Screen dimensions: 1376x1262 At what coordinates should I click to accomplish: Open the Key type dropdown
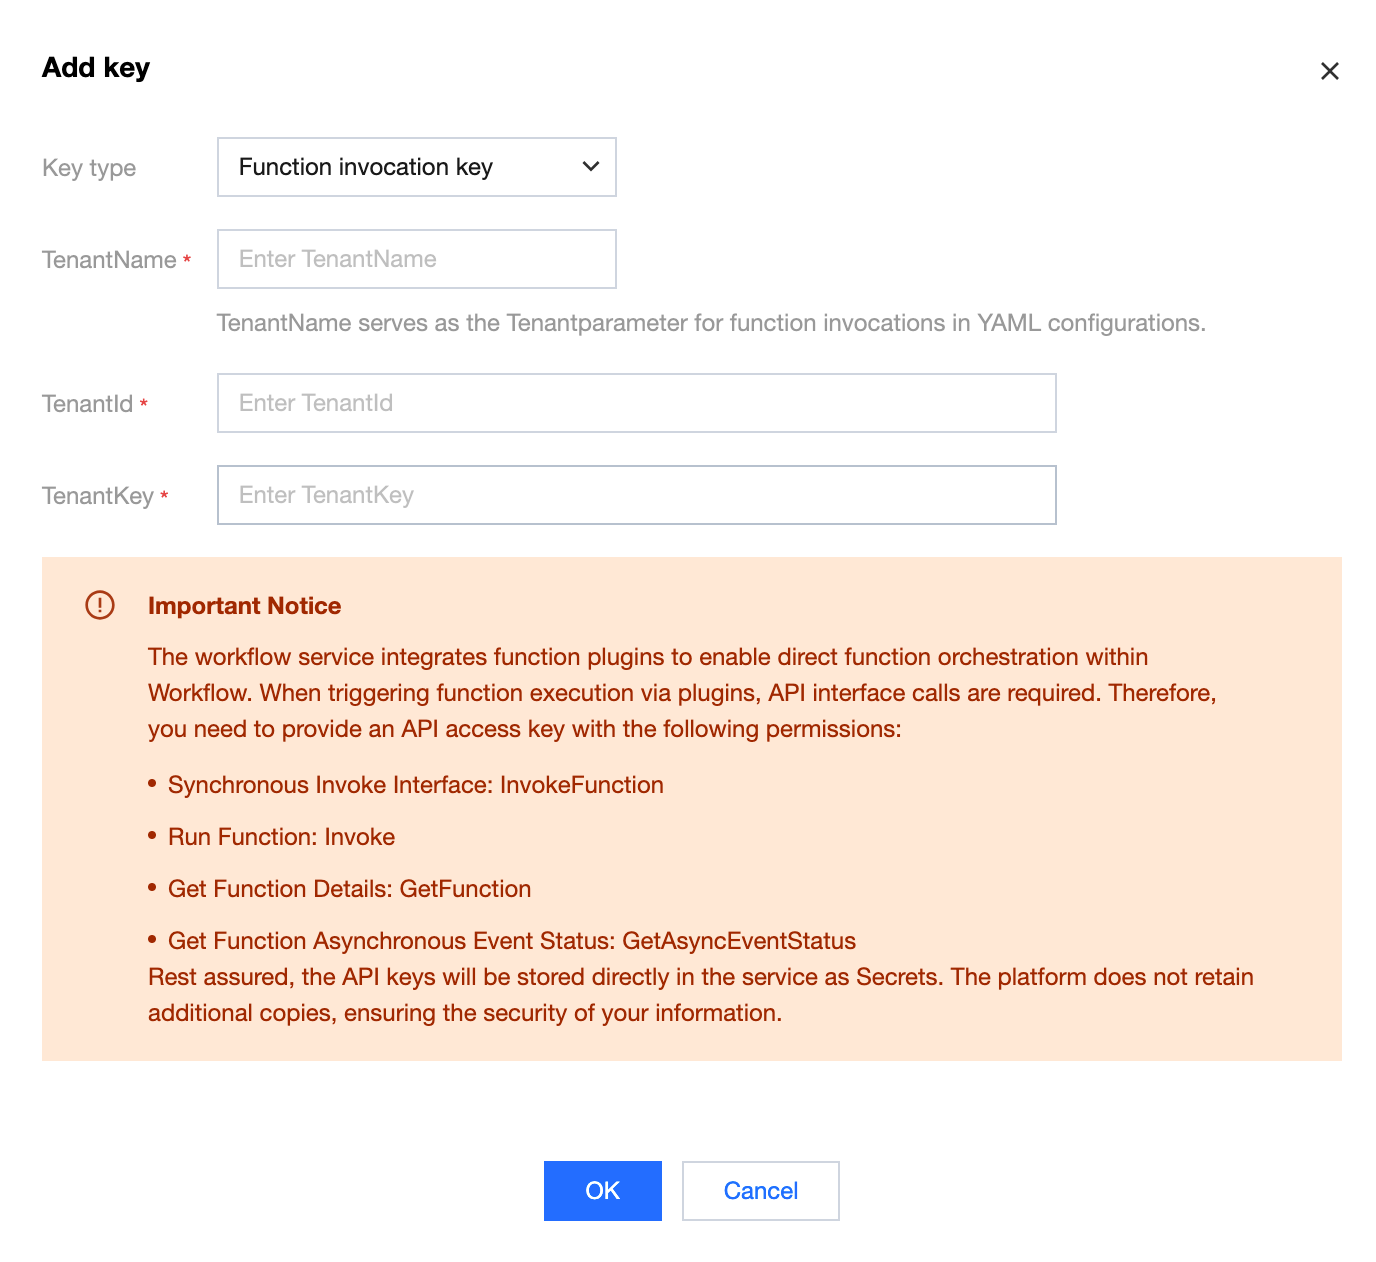[416, 167]
